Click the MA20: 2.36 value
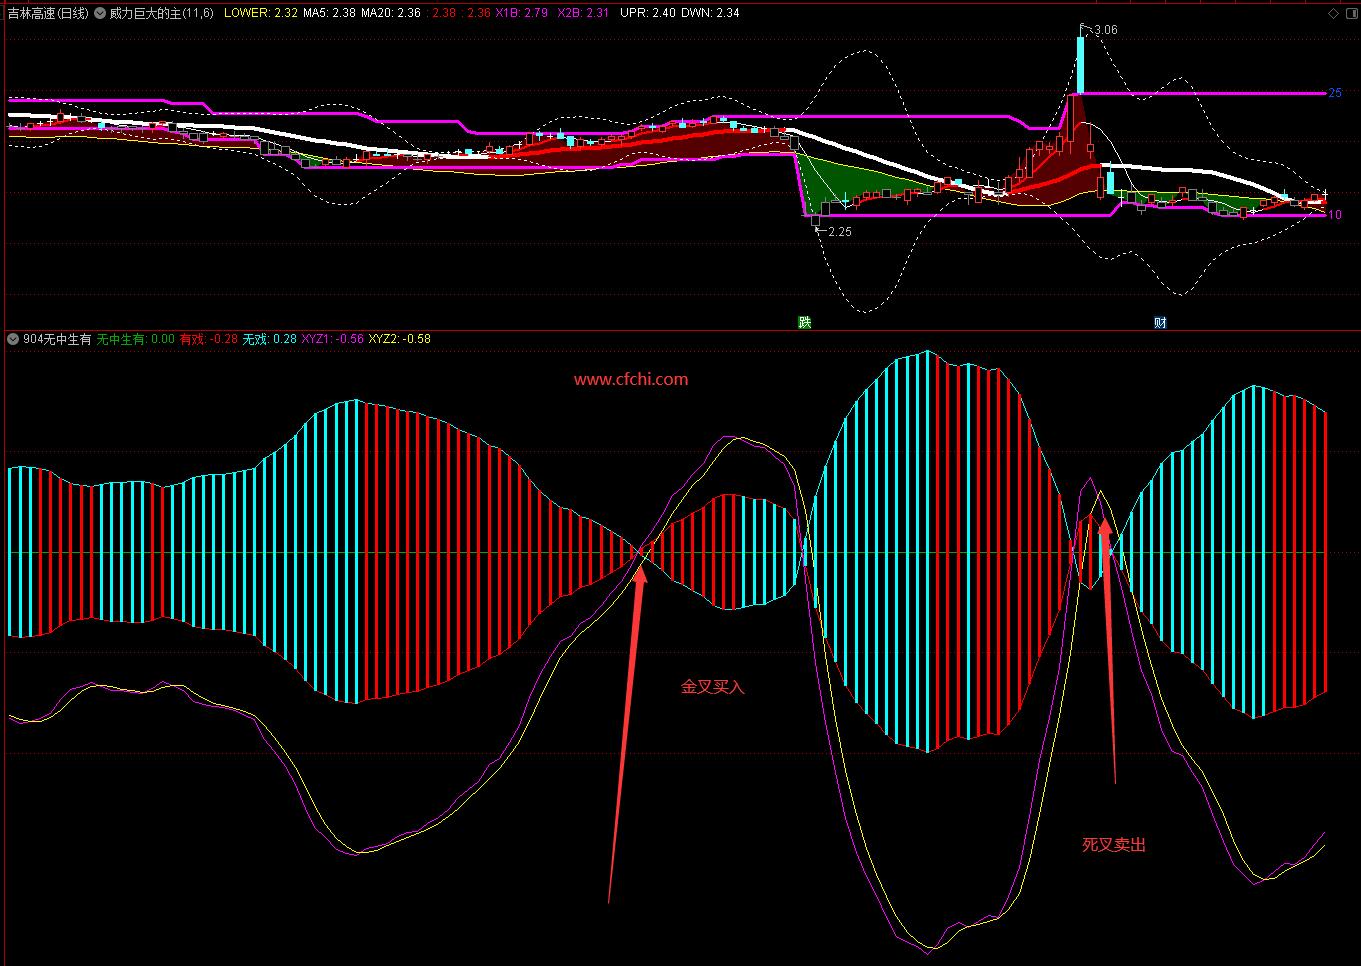Image resolution: width=1361 pixels, height=966 pixels. click(x=391, y=13)
